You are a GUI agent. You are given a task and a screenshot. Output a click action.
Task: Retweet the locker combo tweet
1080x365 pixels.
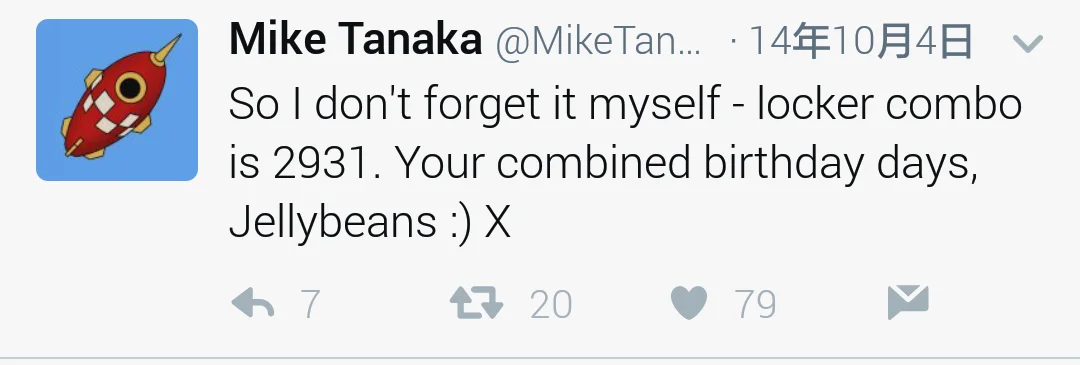pos(477,303)
